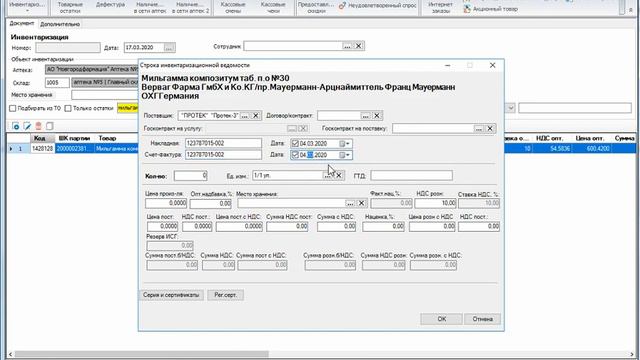This screenshot has width=640, height=360.
Task: Open calendar icon of Накладная date
Action: pos(342,144)
